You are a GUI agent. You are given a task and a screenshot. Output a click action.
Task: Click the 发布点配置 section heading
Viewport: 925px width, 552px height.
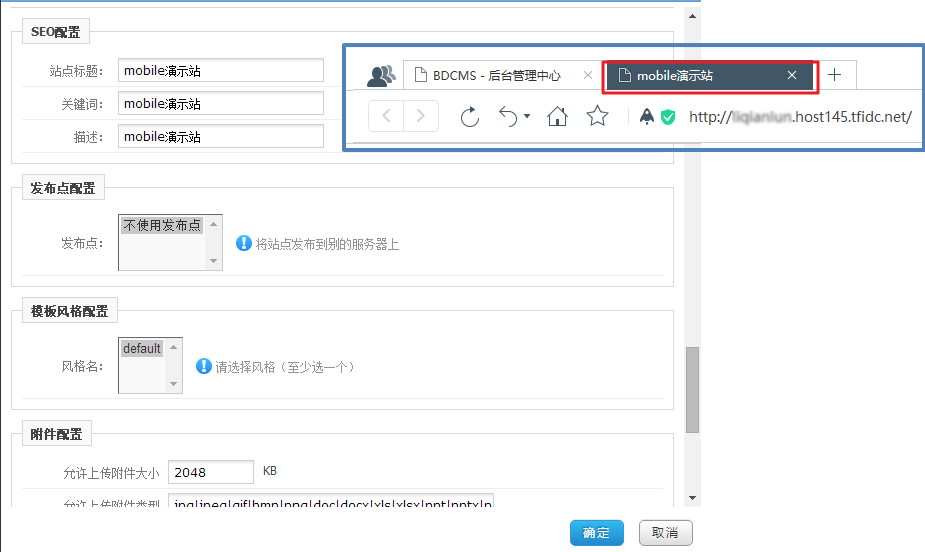(x=63, y=188)
